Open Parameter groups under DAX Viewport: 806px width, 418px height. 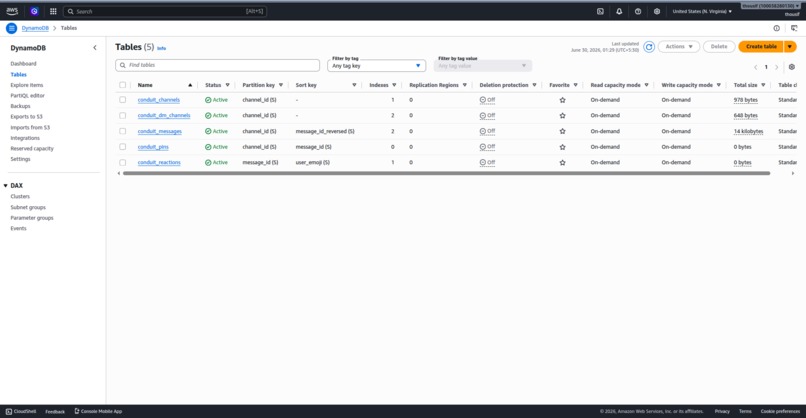[32, 218]
